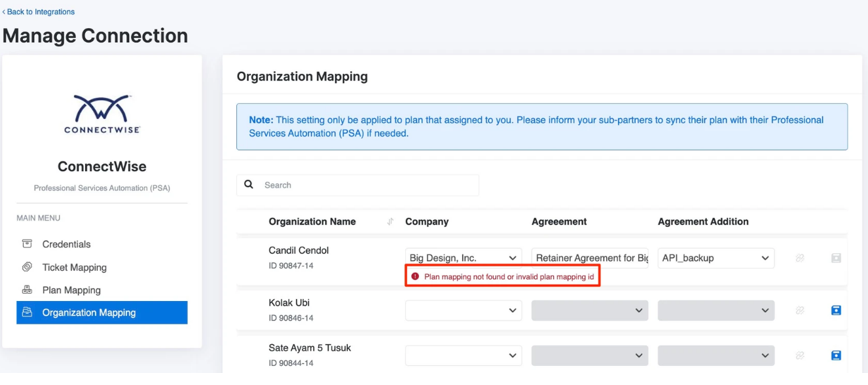Image resolution: width=868 pixels, height=385 pixels.
Task: Click the save icon for Sate Ayam 5 Tusuk row
Action: 836,355
